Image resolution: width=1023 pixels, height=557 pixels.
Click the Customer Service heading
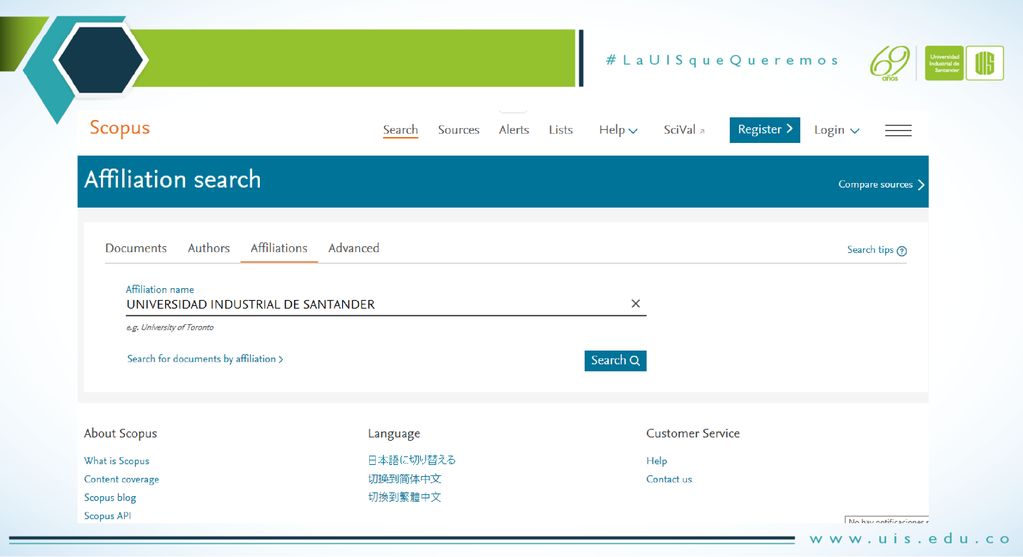point(693,433)
